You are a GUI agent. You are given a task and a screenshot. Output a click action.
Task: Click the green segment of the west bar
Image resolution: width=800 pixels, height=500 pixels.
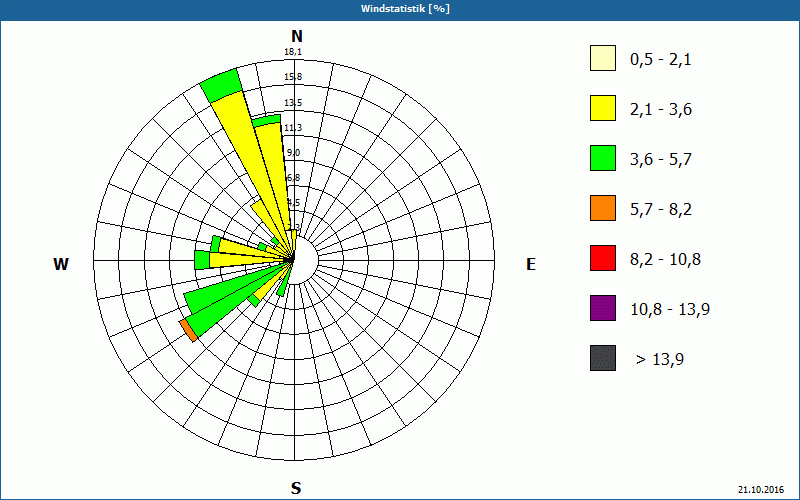click(x=202, y=260)
